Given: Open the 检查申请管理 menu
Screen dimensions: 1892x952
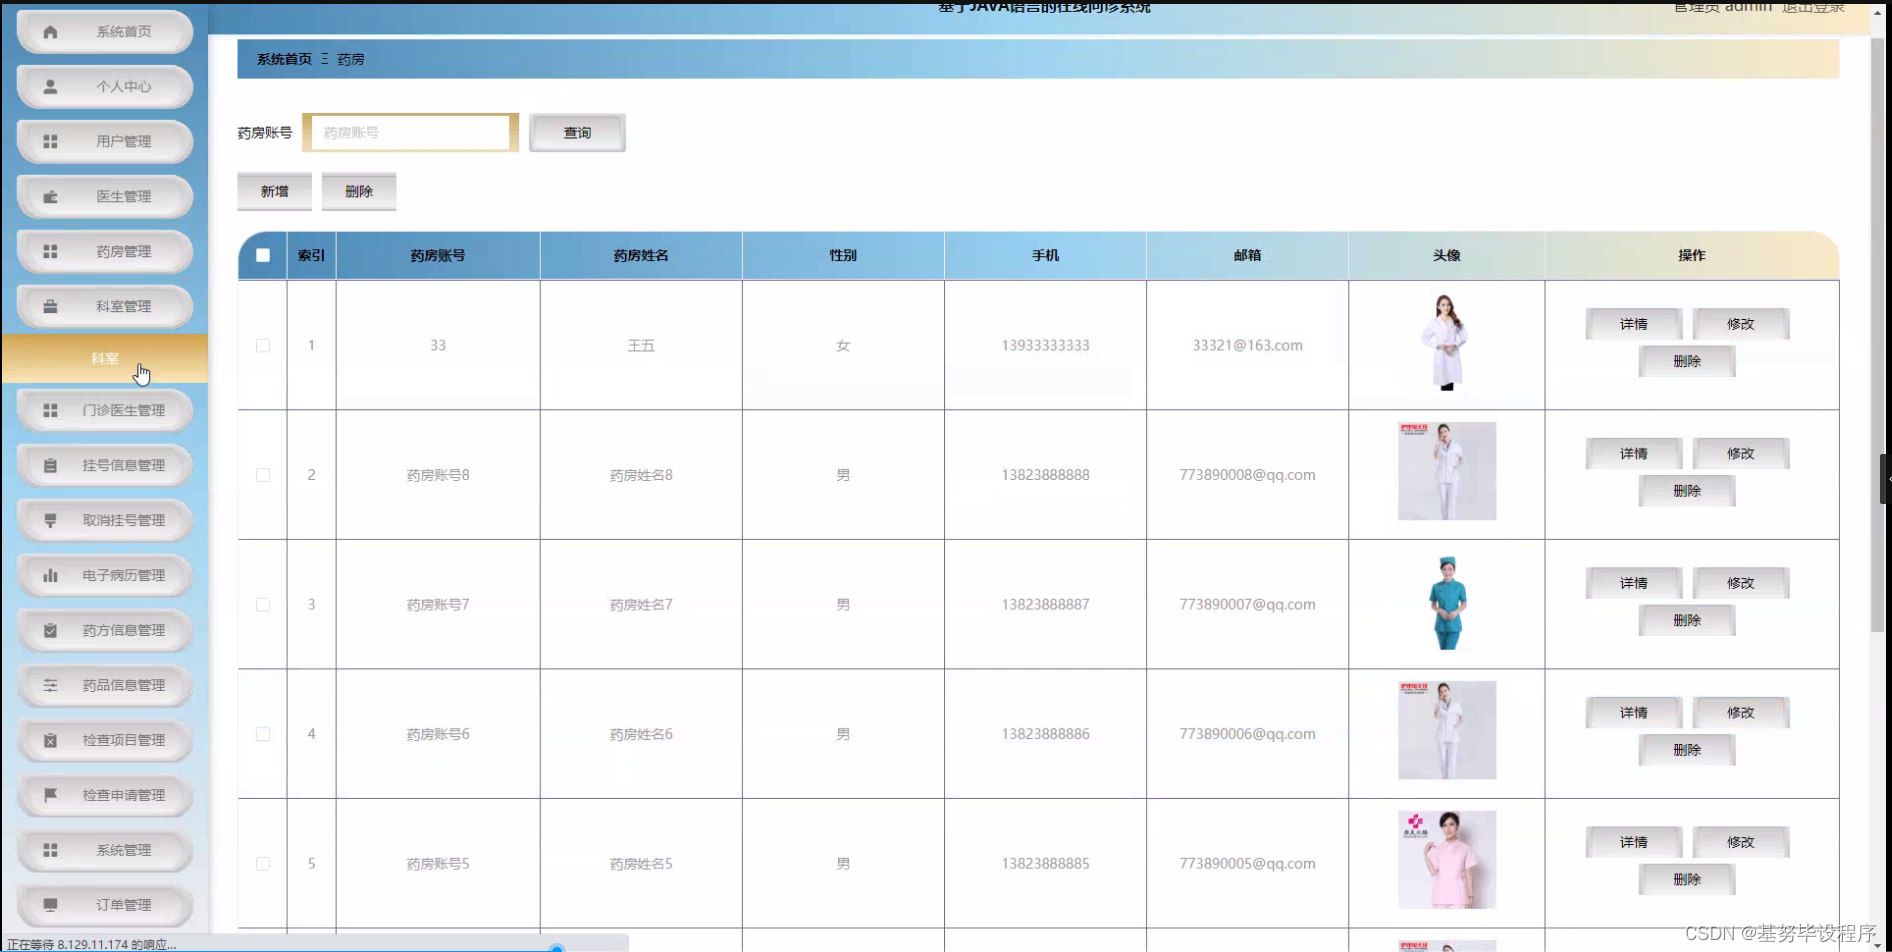Looking at the screenshot, I should tap(105, 796).
